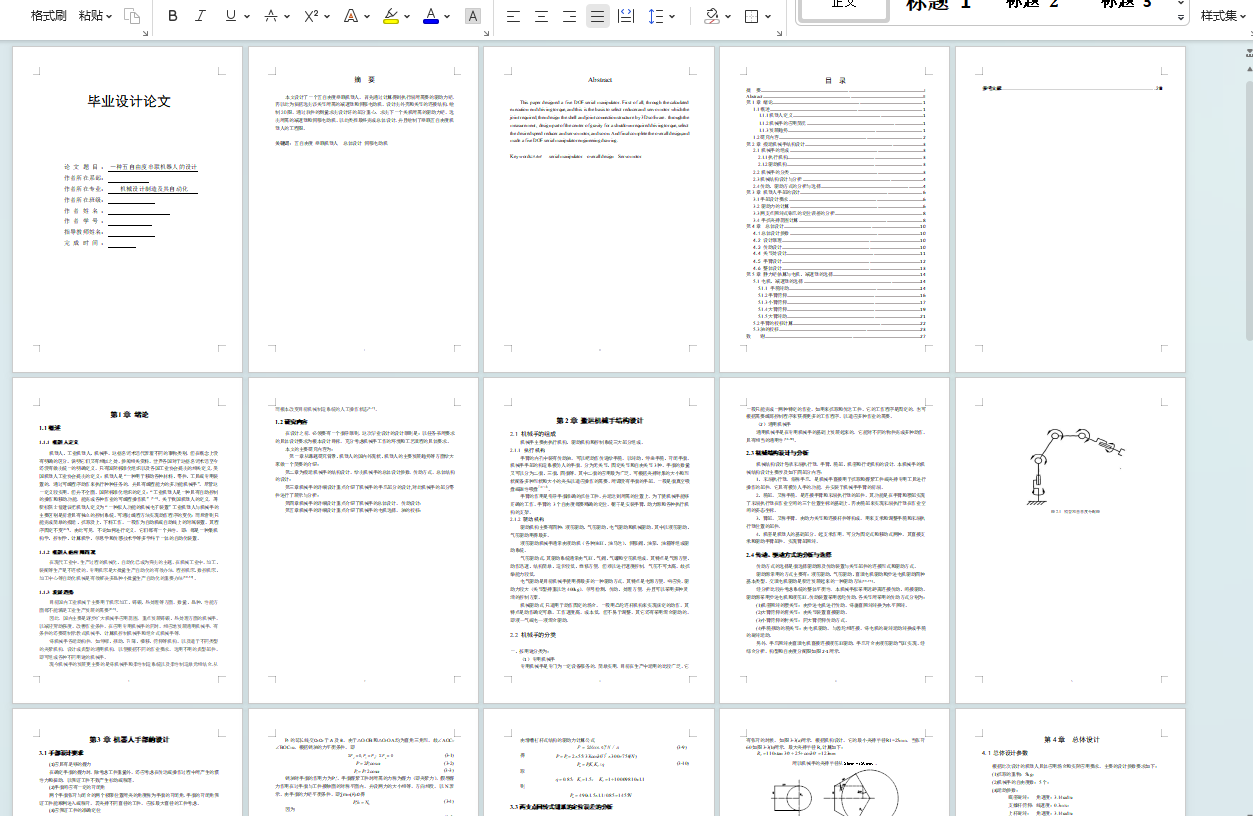Apply blue font color
Image resolution: width=1253 pixels, height=816 pixels.
click(x=431, y=16)
